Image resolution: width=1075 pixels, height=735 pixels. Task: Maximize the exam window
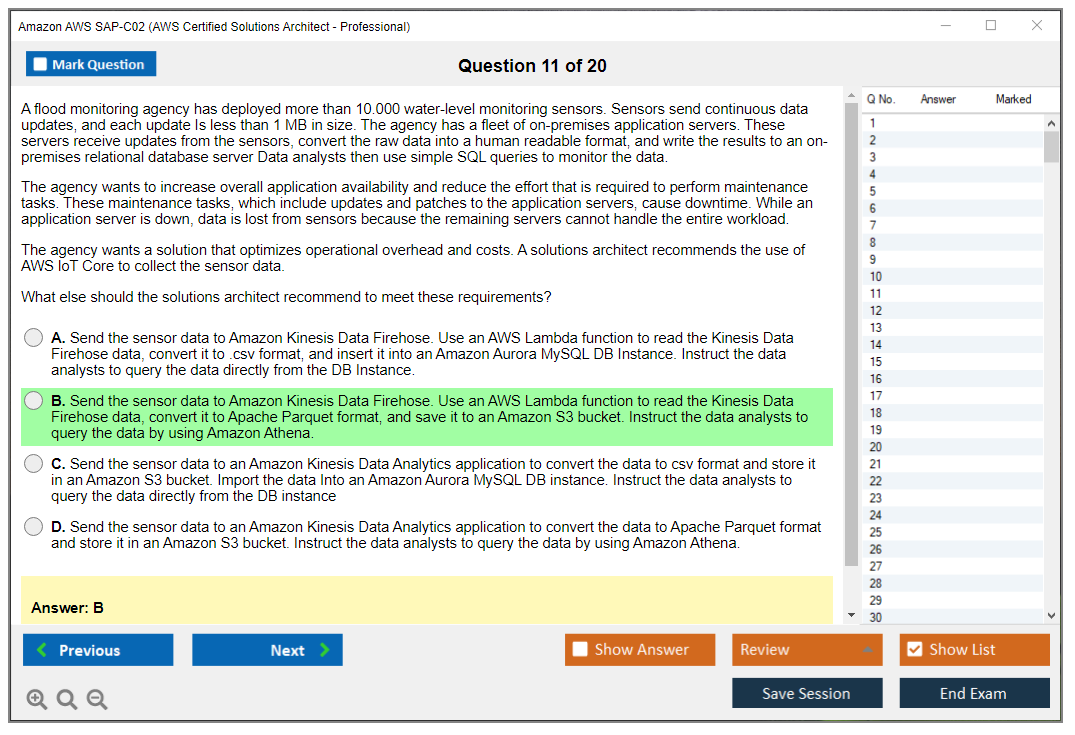[991, 26]
